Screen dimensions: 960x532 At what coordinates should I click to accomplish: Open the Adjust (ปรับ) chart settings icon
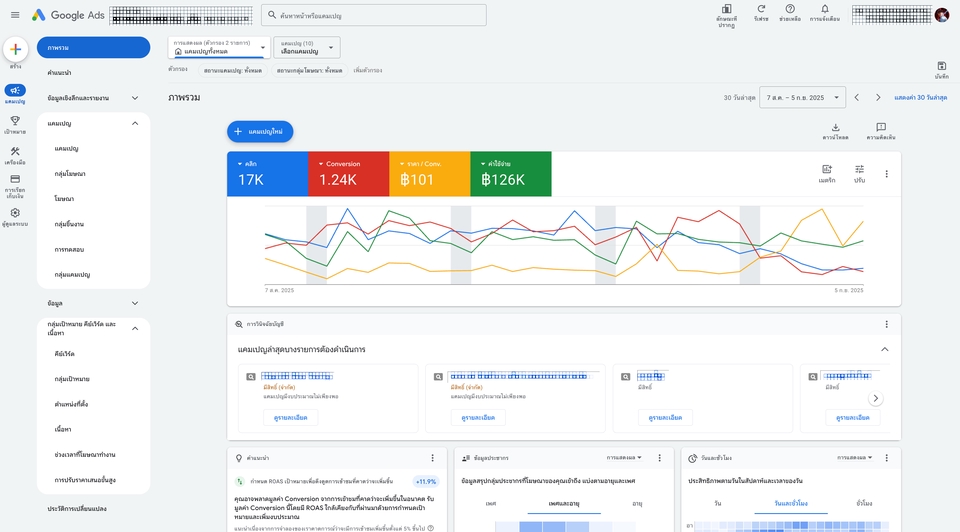click(x=859, y=170)
